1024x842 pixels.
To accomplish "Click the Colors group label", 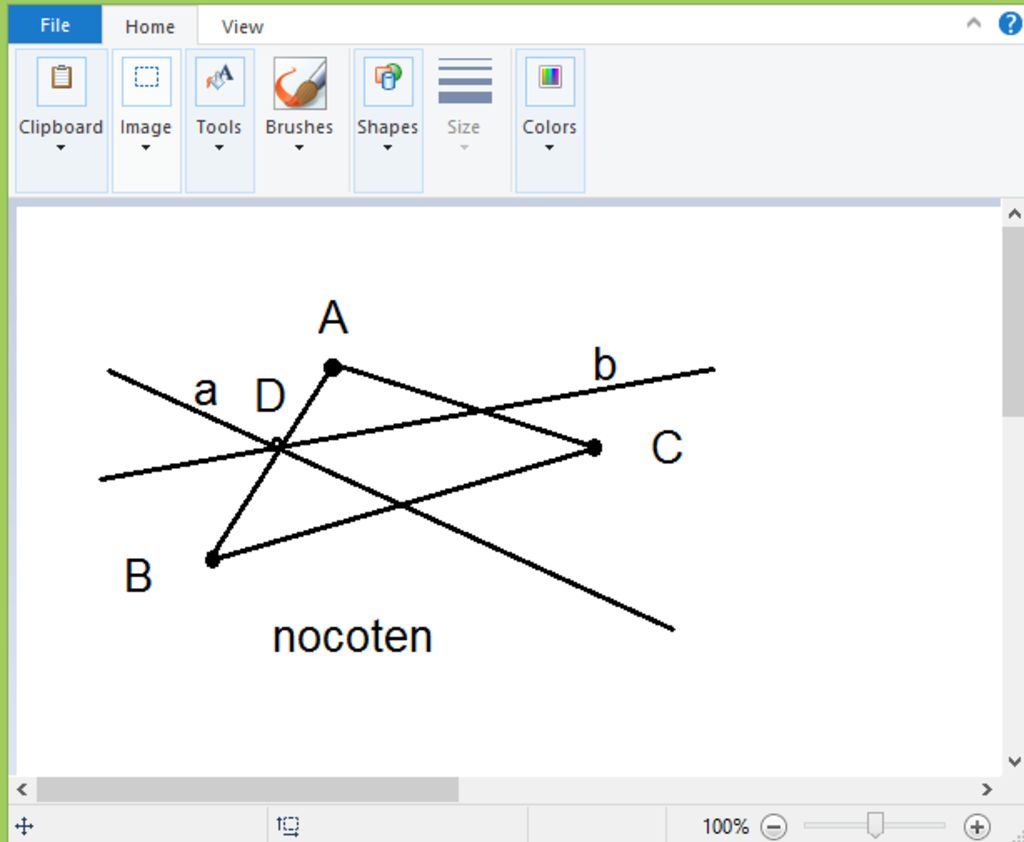I will pos(549,127).
